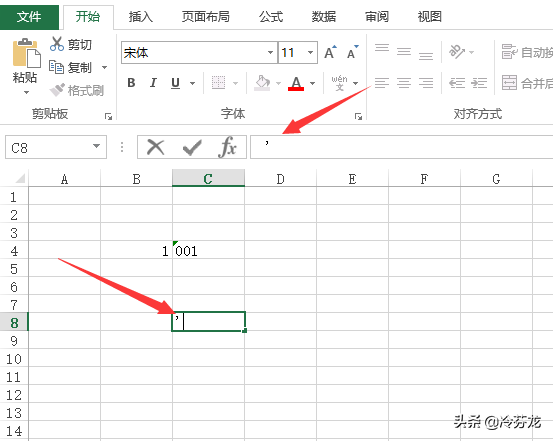Open the underline style dropdown arrow
The height and width of the screenshot is (441, 553).
pos(193,83)
